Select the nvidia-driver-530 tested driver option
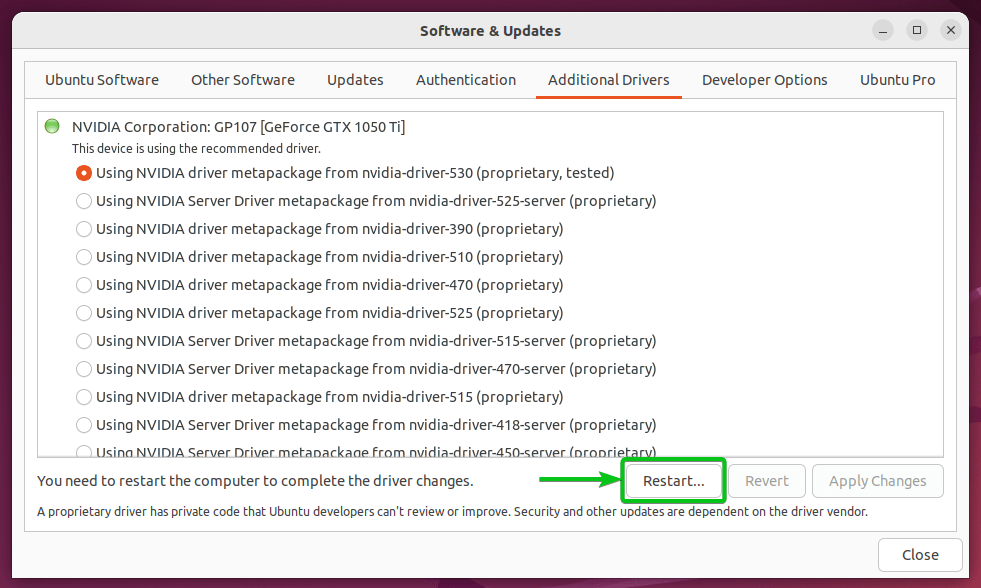The image size is (981, 588). 84,173
